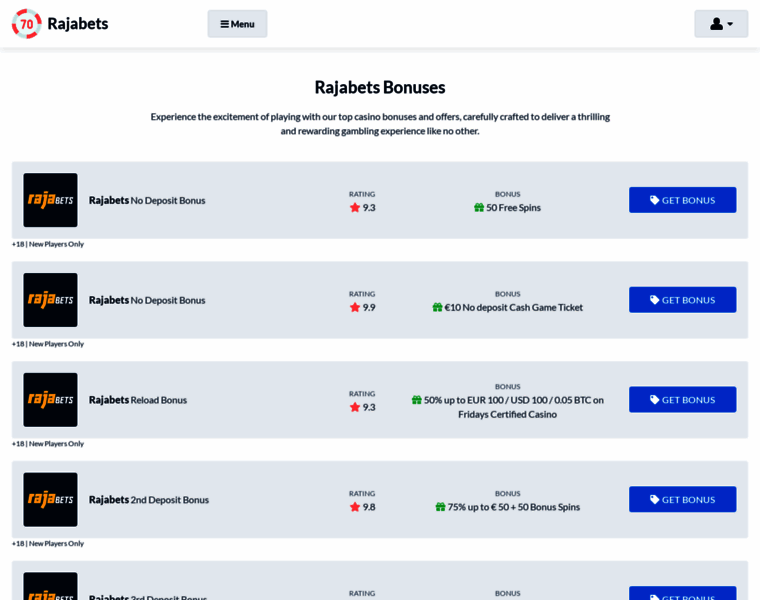
Task: Open the first Rajabets No Deposit Bonus title with 9.3 rating
Action: point(147,200)
